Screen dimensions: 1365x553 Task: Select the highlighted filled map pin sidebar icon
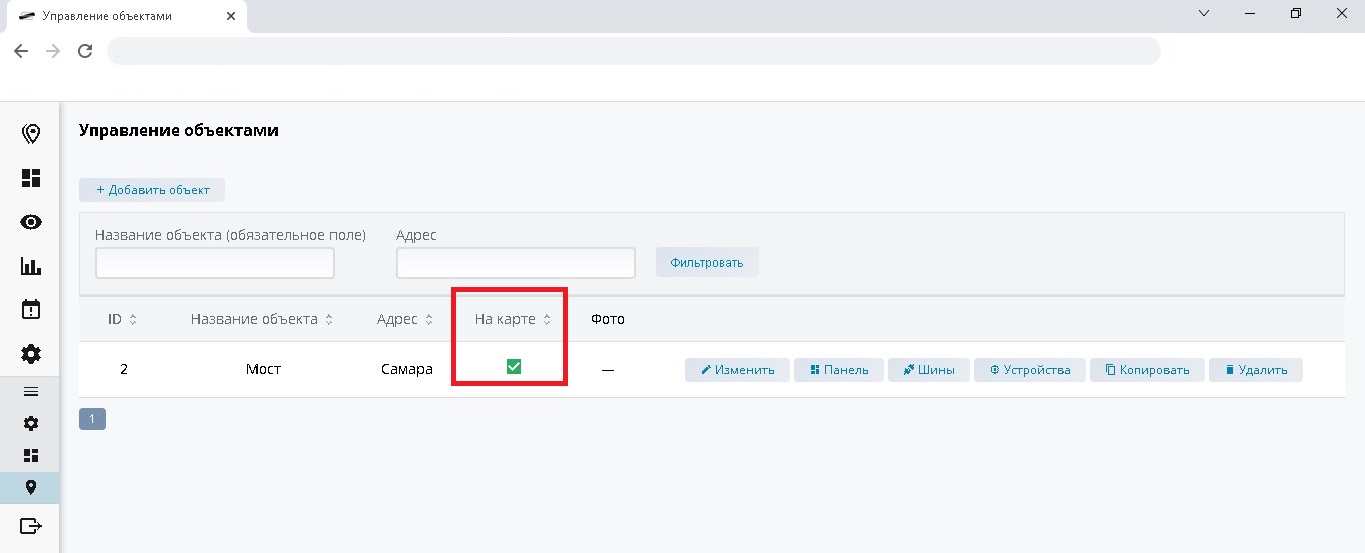point(31,487)
